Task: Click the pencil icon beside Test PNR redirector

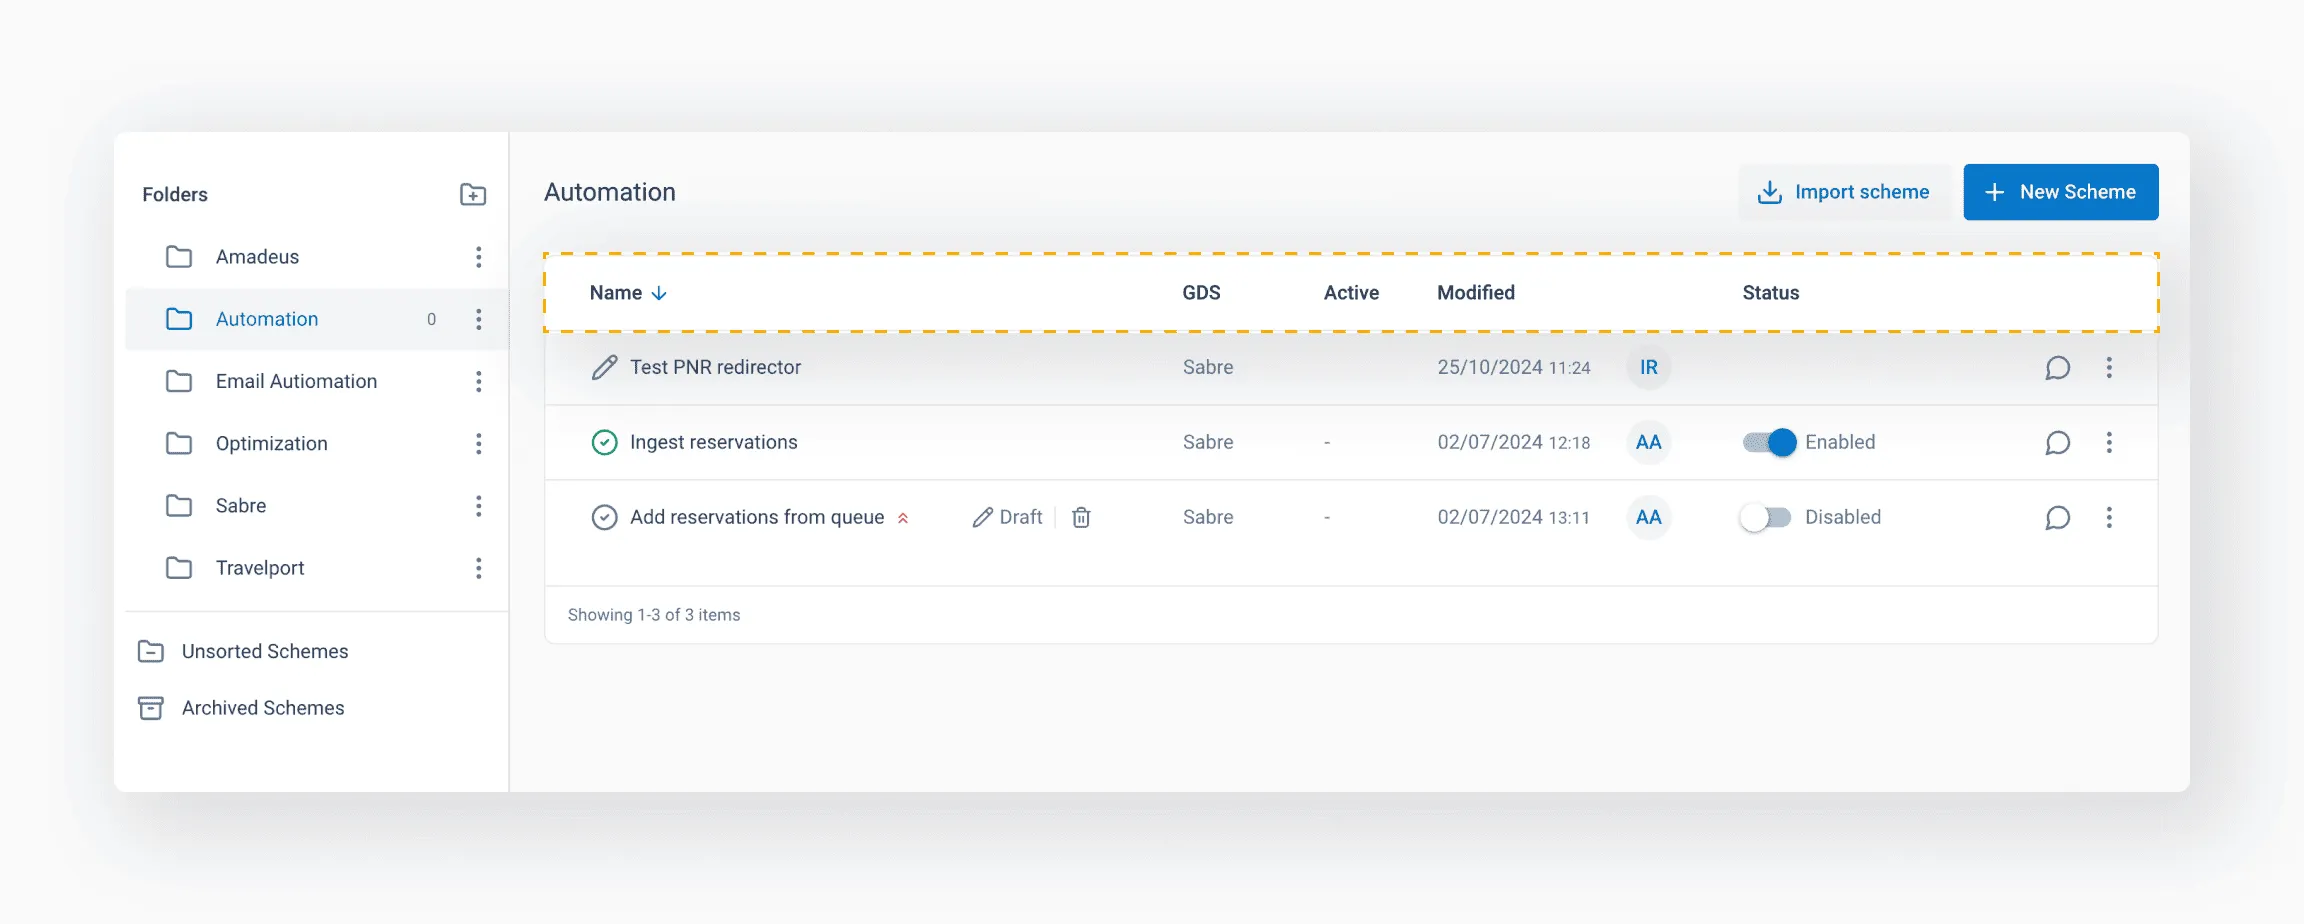Action: click(604, 368)
